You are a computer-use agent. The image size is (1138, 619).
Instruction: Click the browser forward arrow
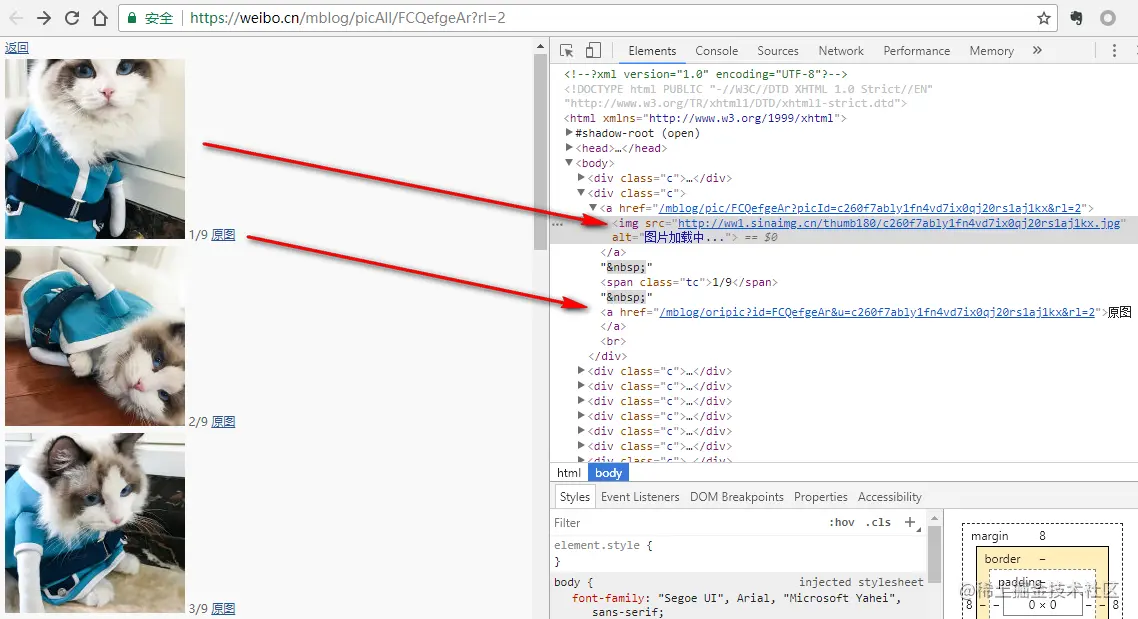tap(44, 18)
